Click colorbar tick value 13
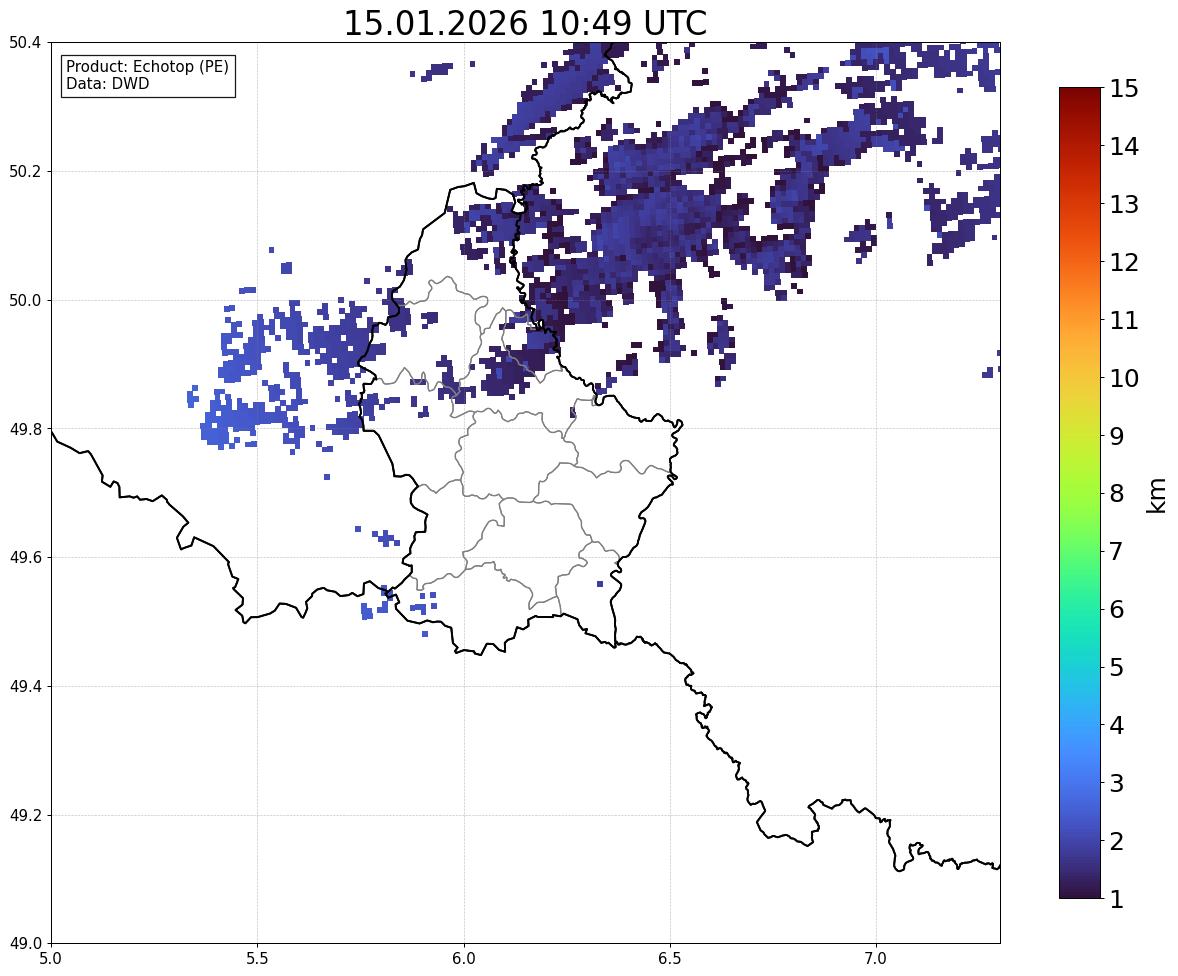 pos(1124,204)
